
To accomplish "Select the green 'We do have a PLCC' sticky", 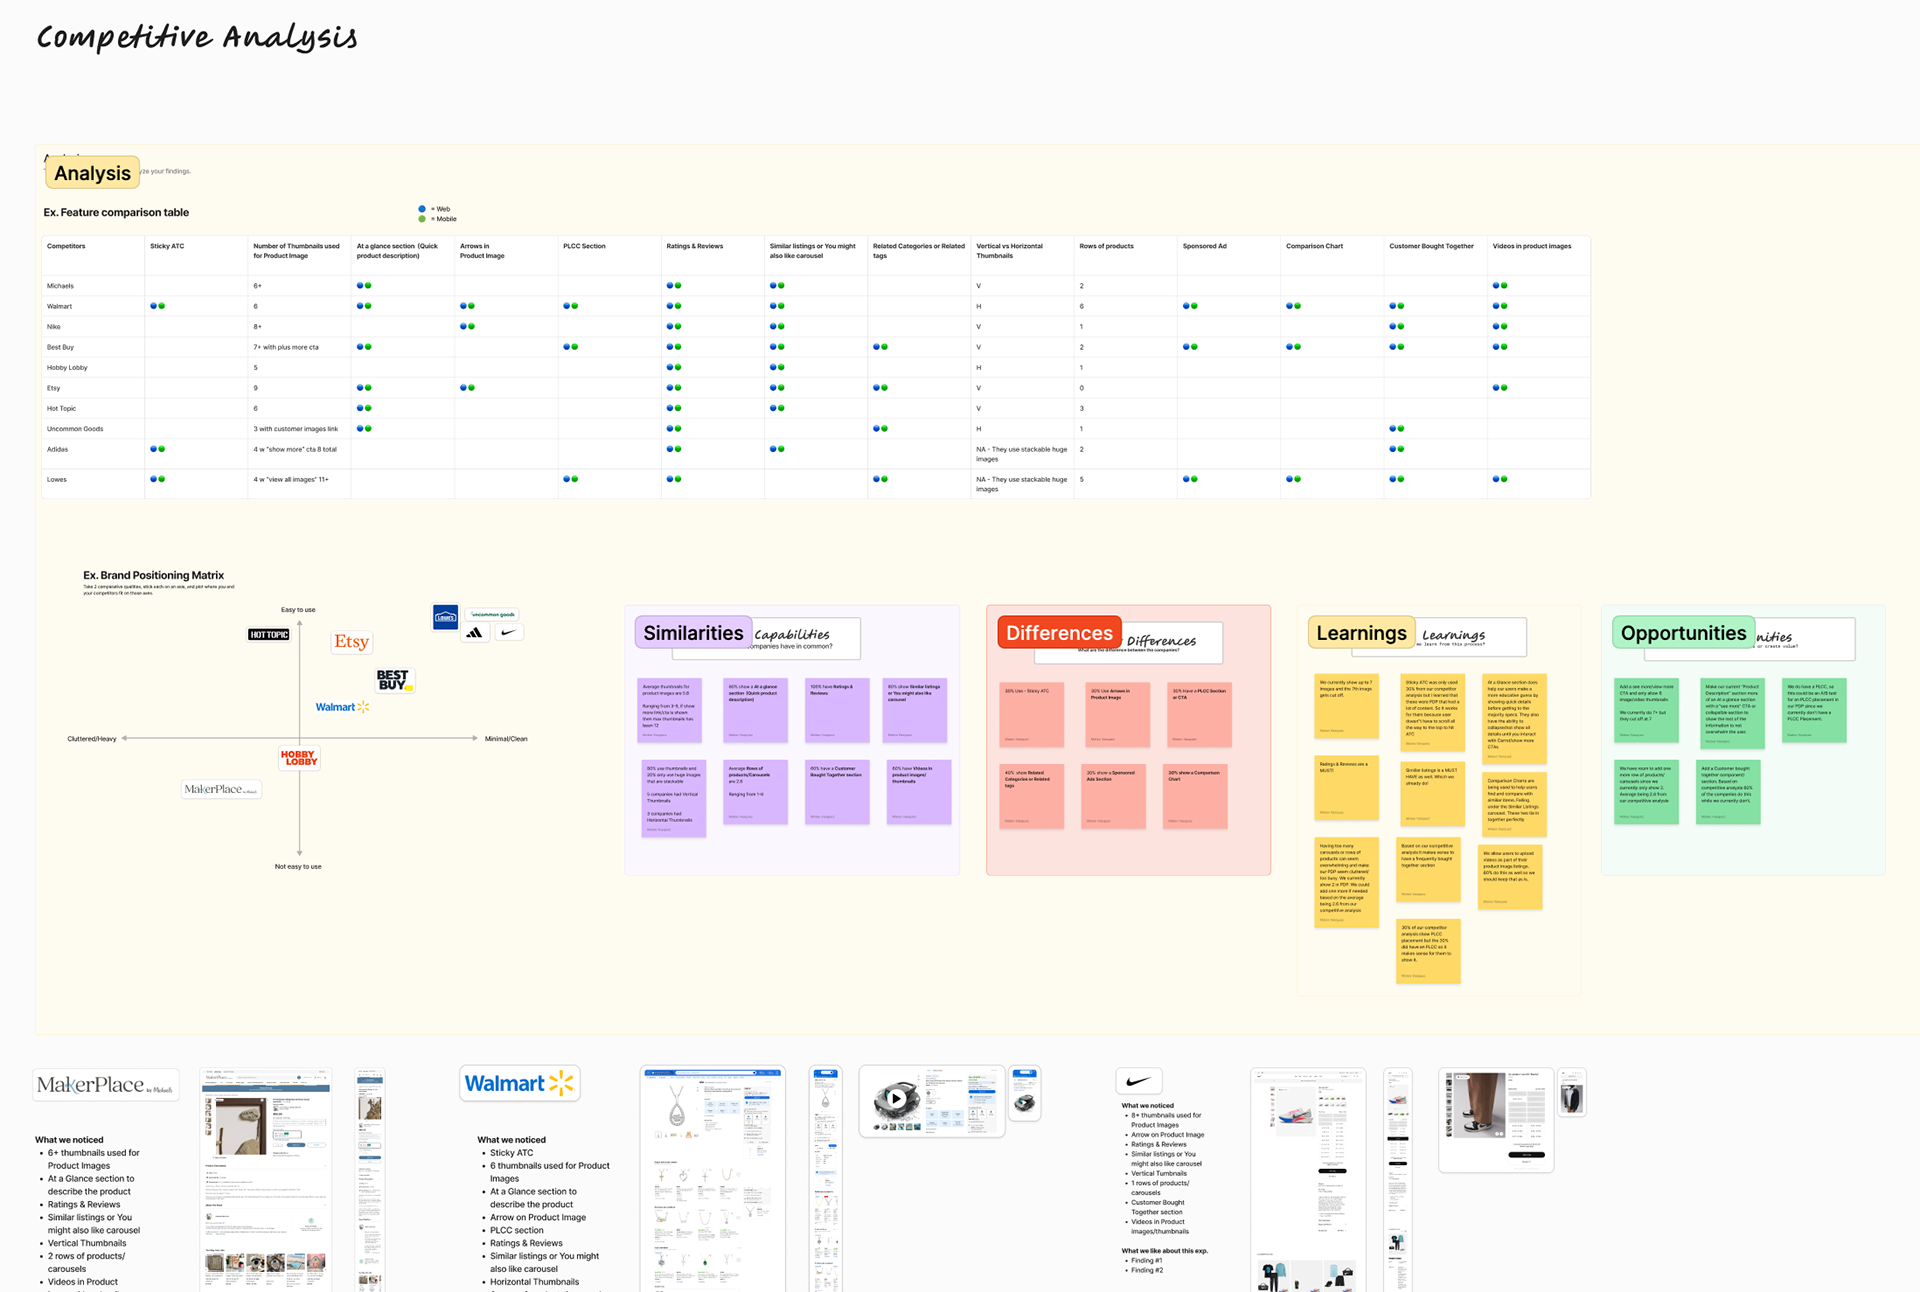I will click(x=1814, y=711).
